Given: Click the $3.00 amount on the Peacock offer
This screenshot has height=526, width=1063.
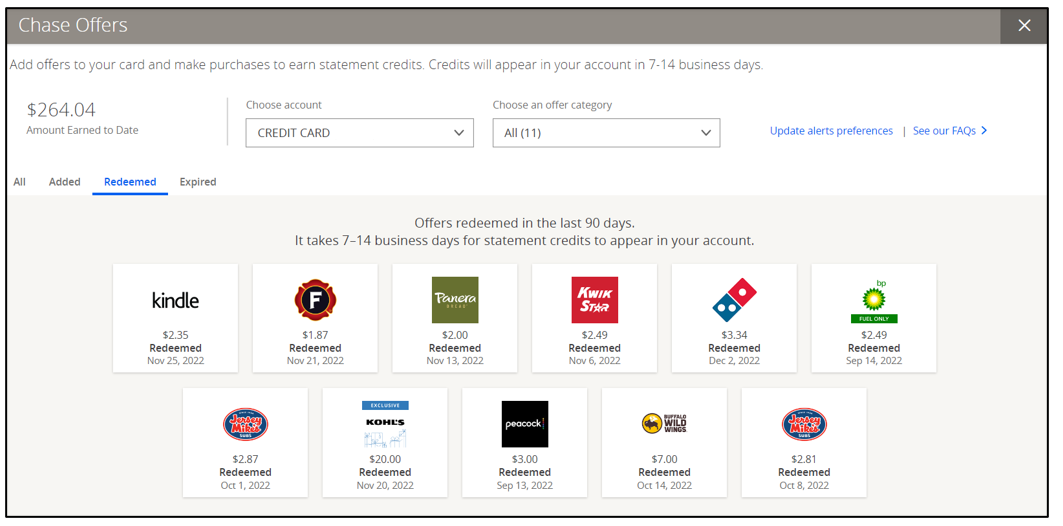Looking at the screenshot, I should (525, 459).
